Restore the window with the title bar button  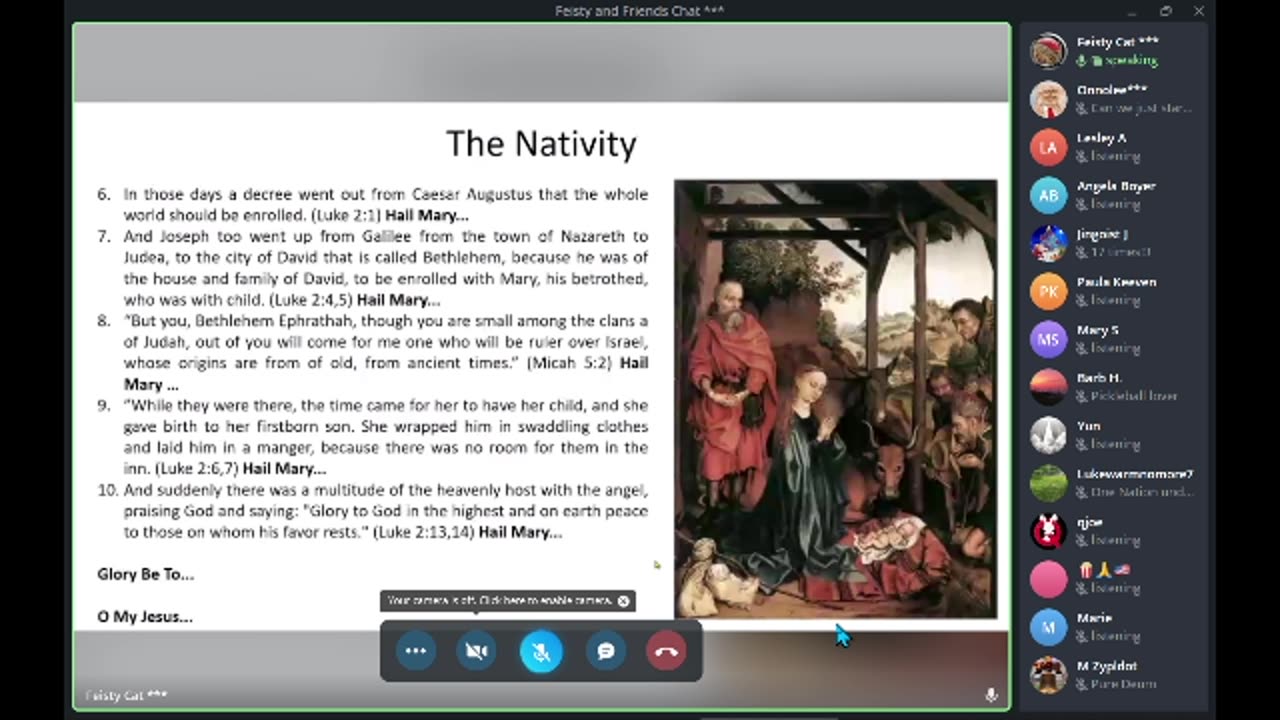click(x=1166, y=11)
